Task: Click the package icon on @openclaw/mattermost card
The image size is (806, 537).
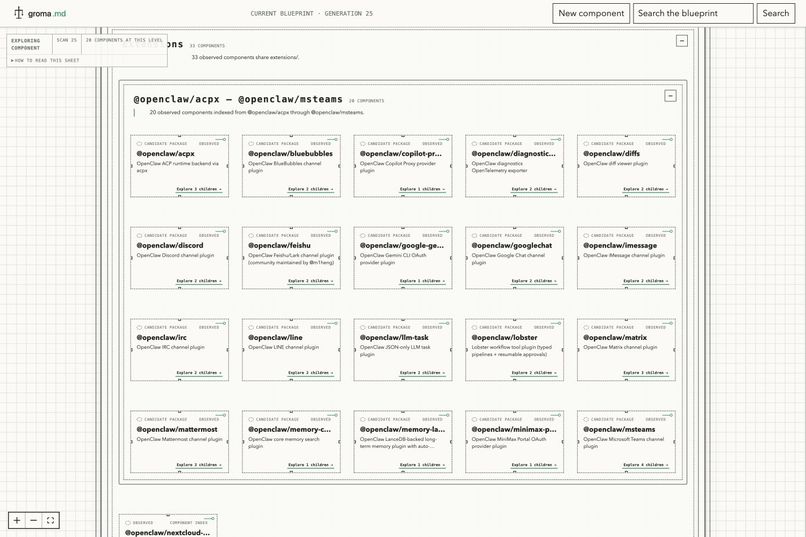Action: tap(139, 419)
